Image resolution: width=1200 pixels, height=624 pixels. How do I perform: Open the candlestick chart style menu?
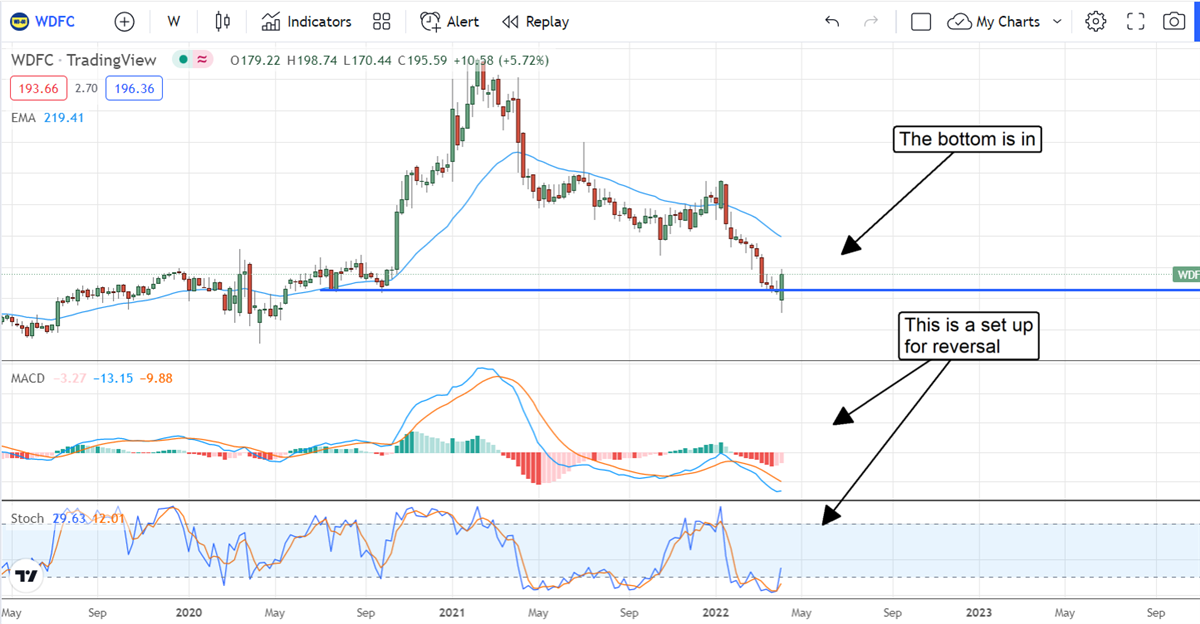click(x=222, y=21)
